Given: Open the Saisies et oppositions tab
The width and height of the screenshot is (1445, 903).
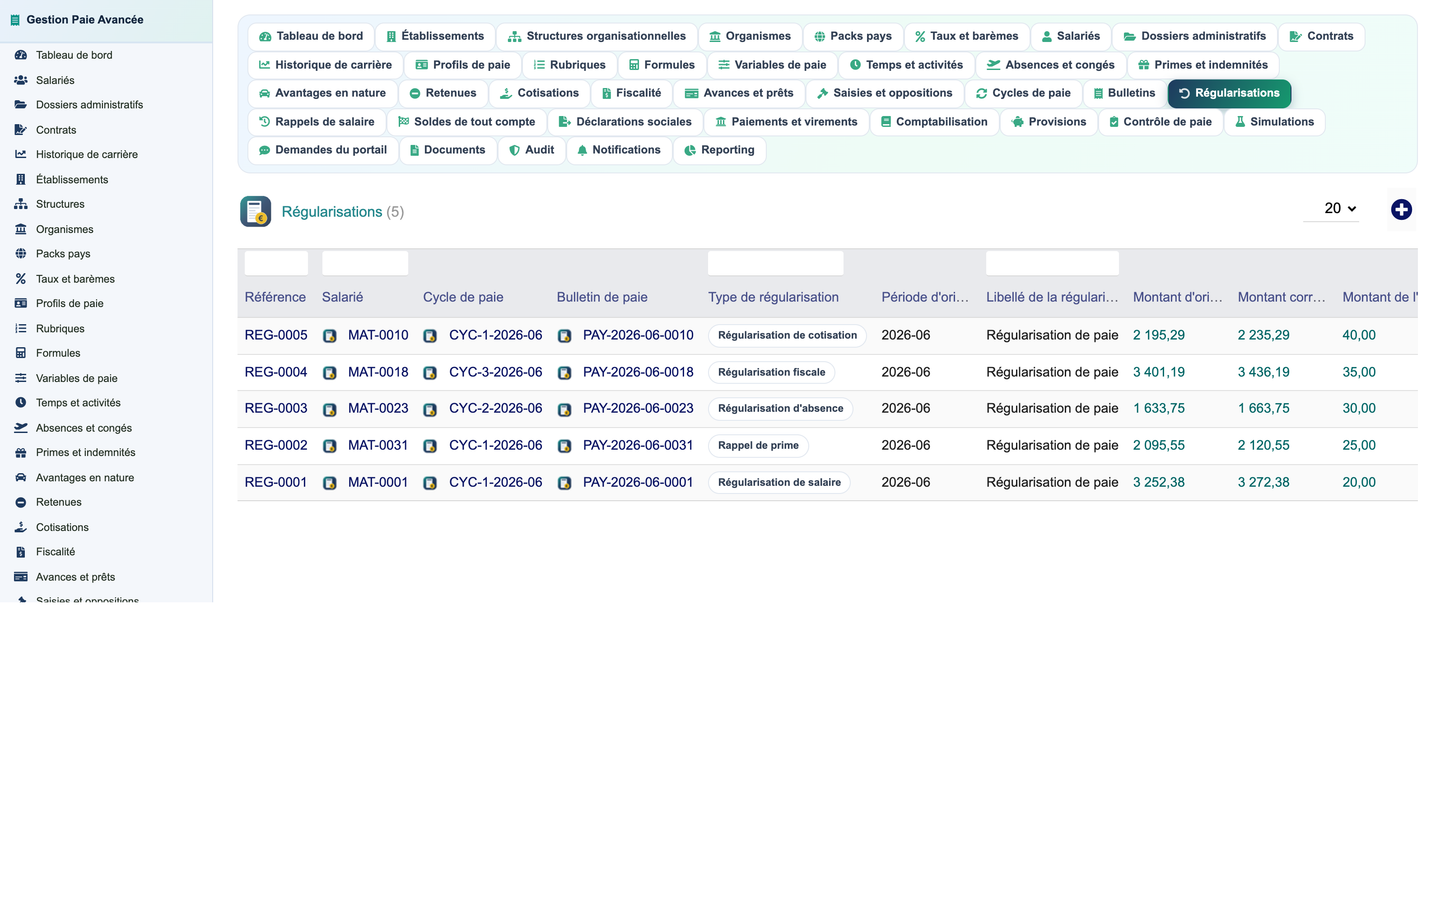Looking at the screenshot, I should click(884, 93).
